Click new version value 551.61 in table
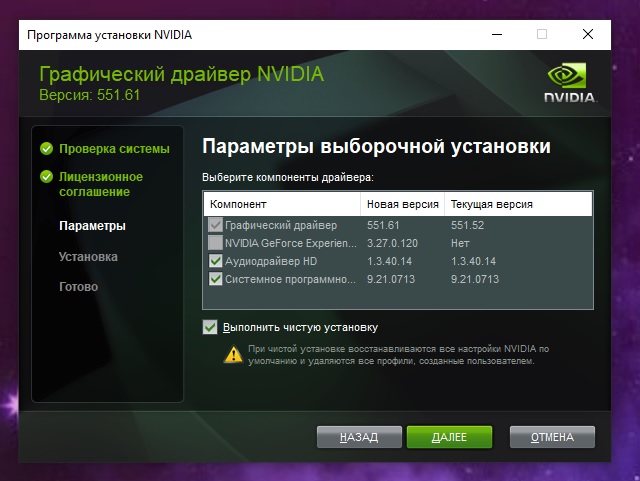 click(383, 225)
